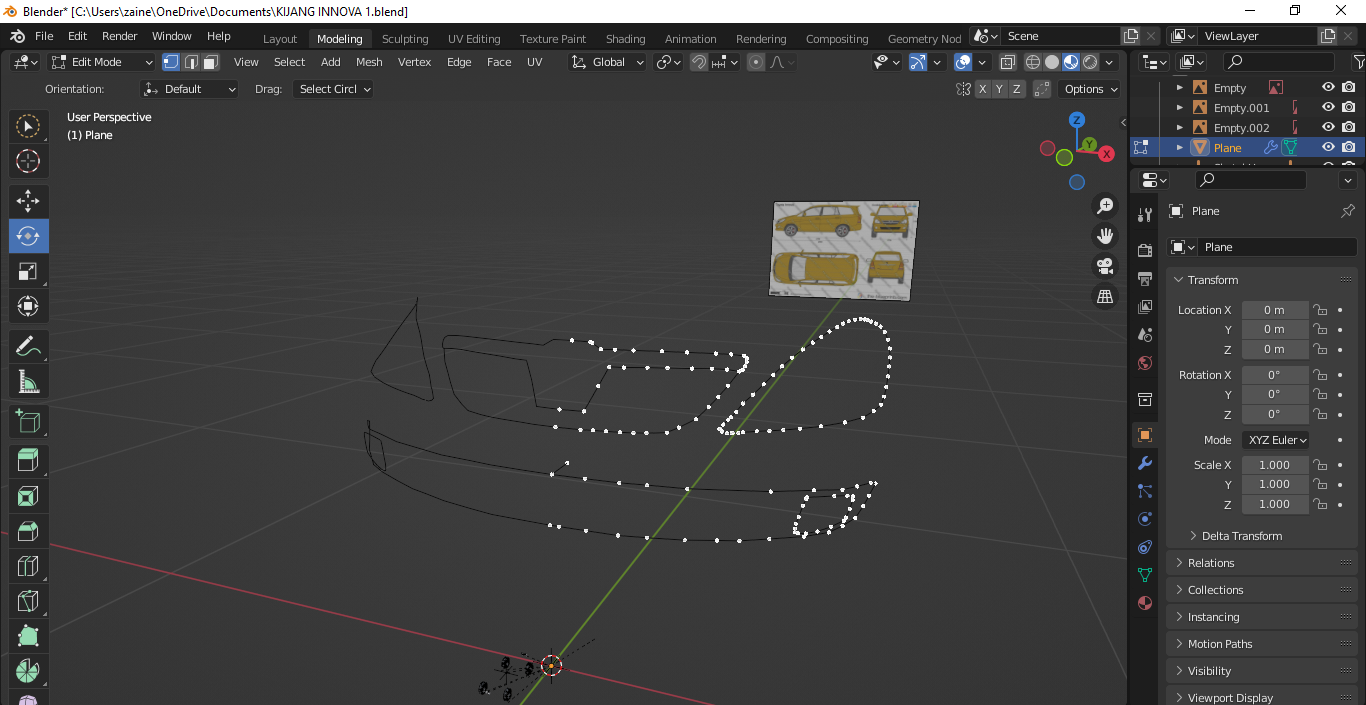Switch to the Sculpting workspace tab
The height and width of the screenshot is (705, 1366).
click(405, 39)
